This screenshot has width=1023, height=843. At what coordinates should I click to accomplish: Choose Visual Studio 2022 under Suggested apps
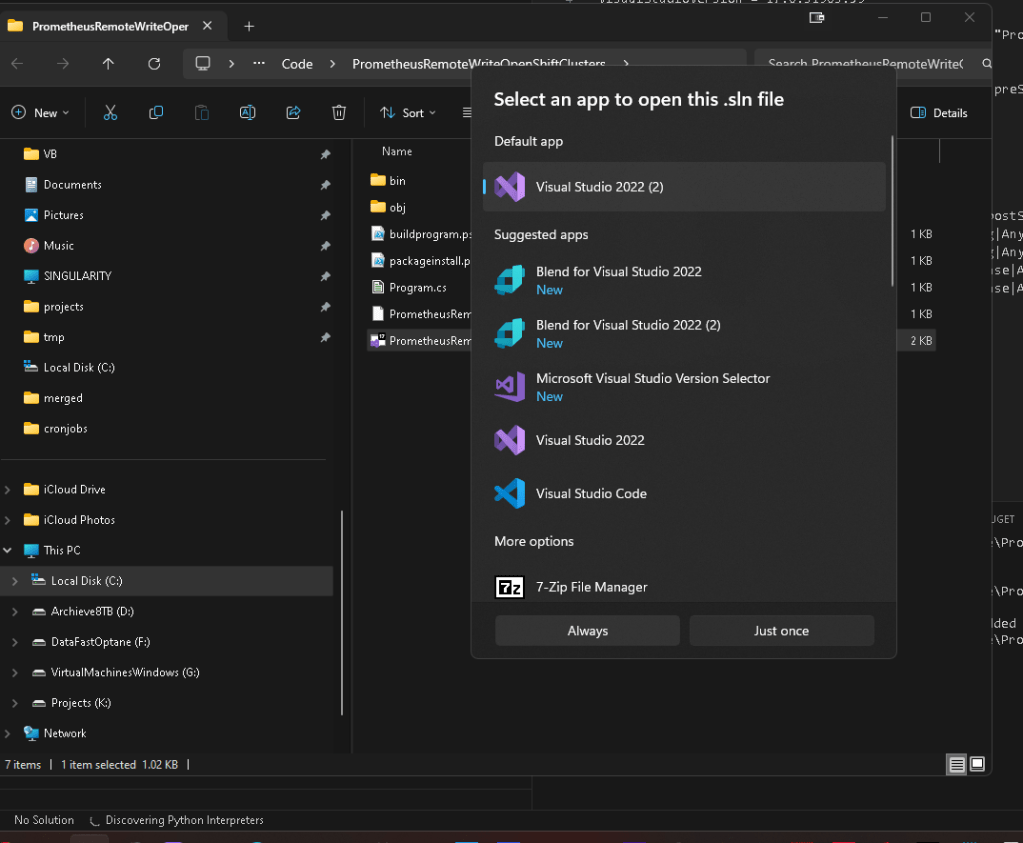tap(684, 440)
